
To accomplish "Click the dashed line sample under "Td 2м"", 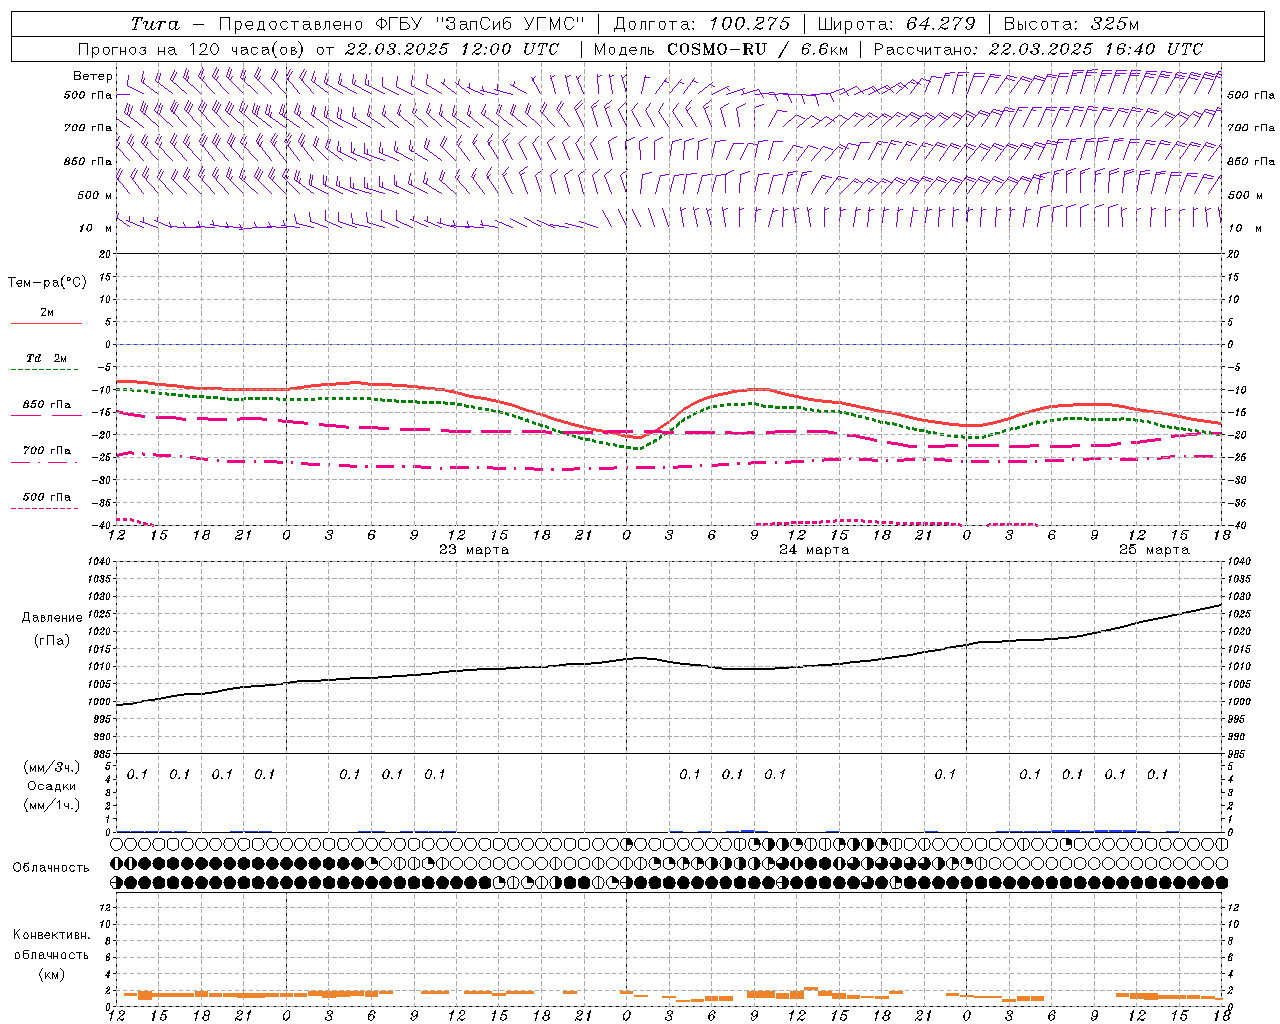I will pos(46,370).
